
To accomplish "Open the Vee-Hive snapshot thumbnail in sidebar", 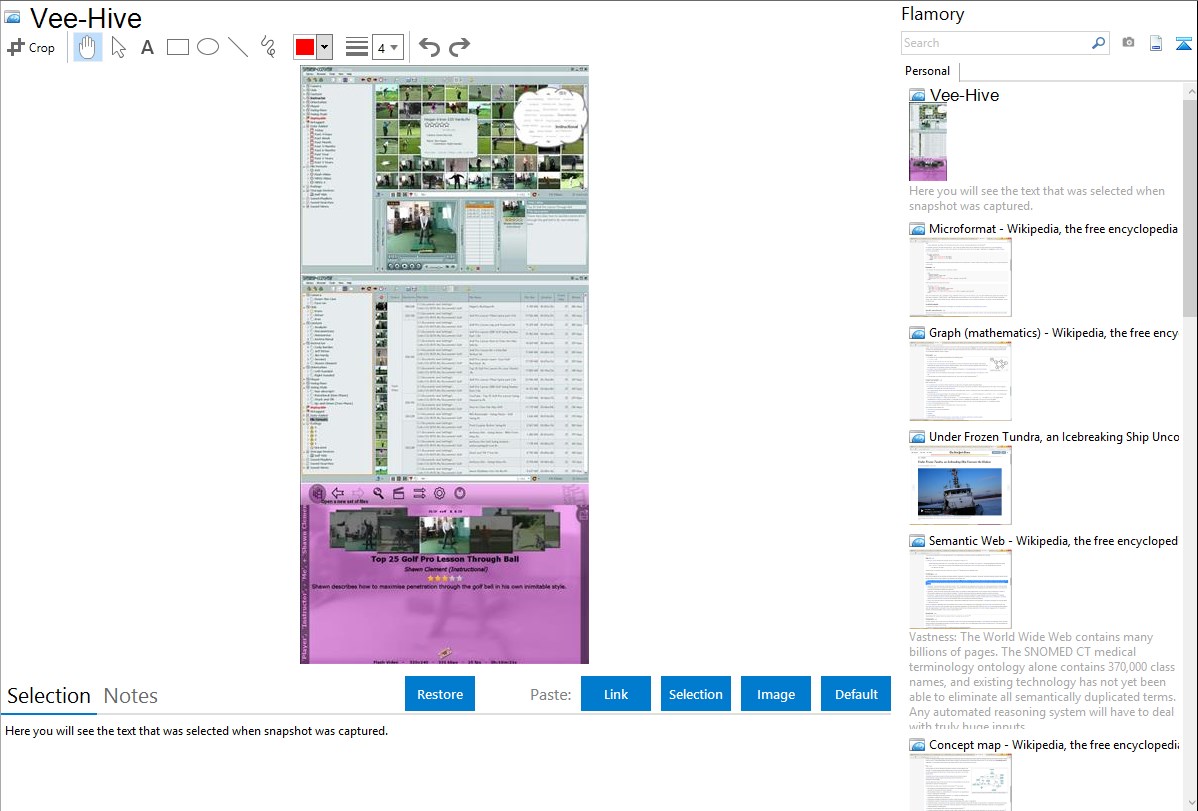I will [x=928, y=142].
